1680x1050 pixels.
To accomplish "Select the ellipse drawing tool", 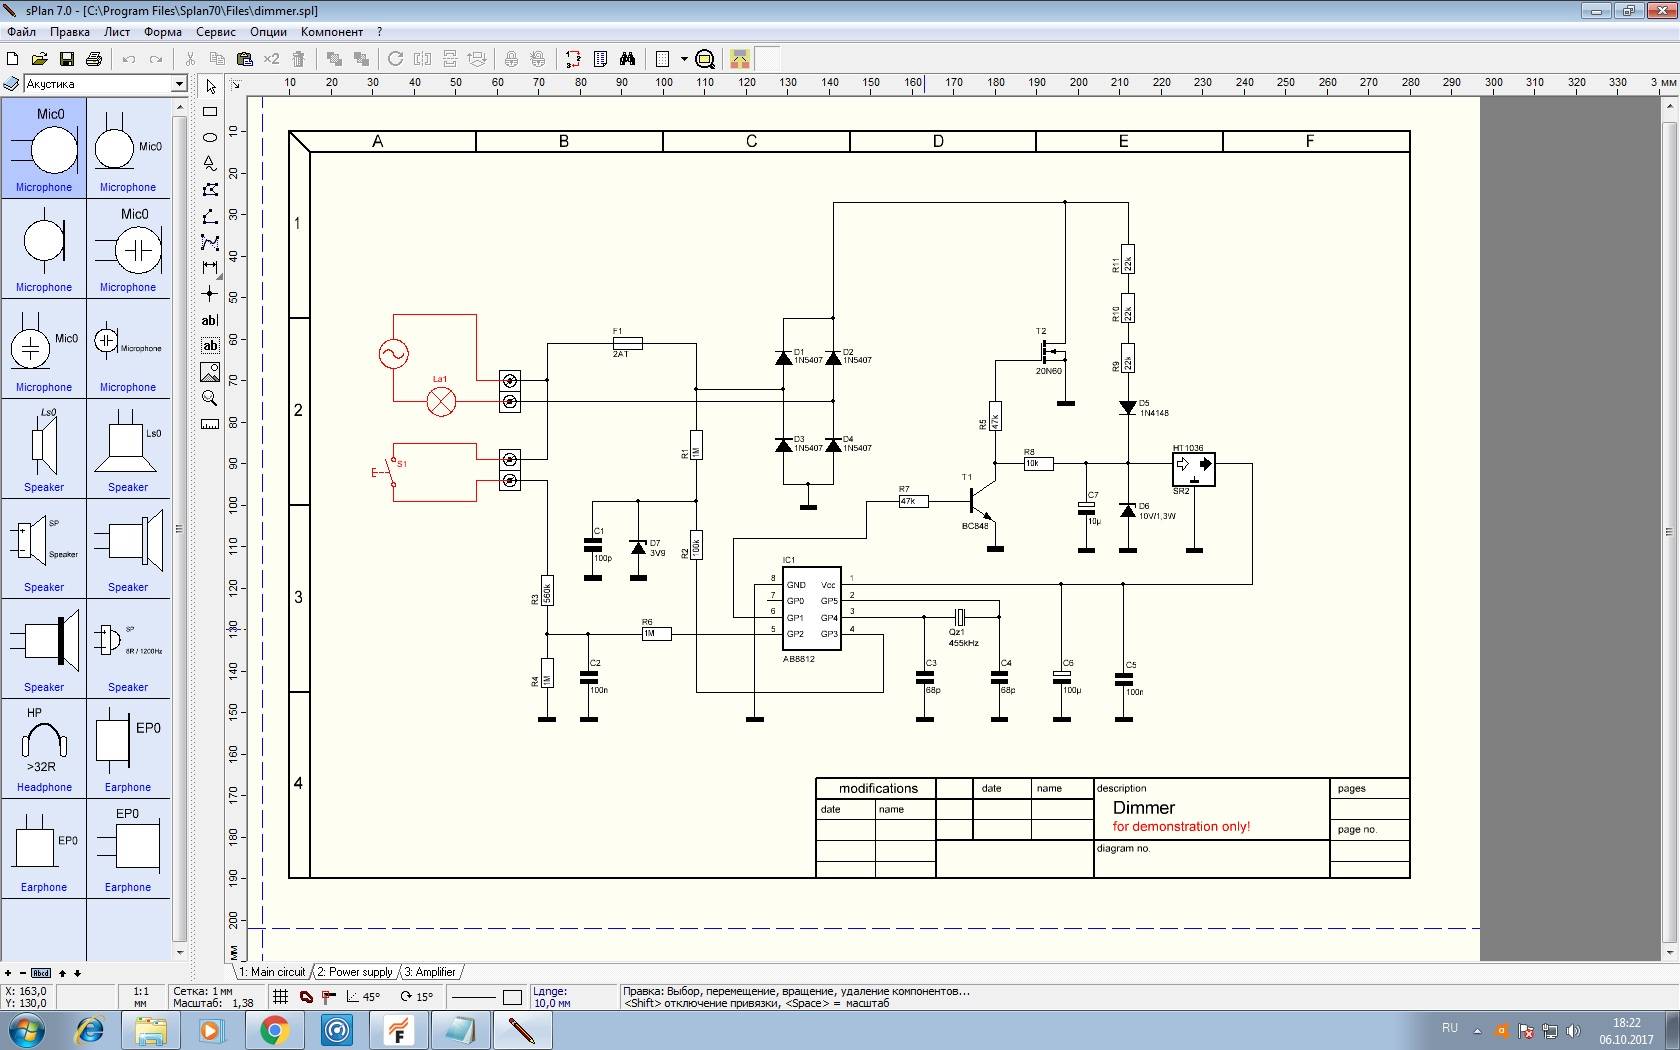I will [x=210, y=137].
